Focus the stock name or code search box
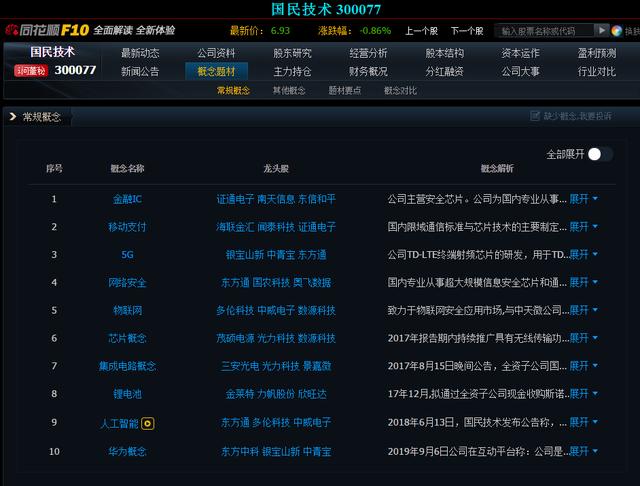This screenshot has width=640, height=486. pyautogui.click(x=544, y=31)
